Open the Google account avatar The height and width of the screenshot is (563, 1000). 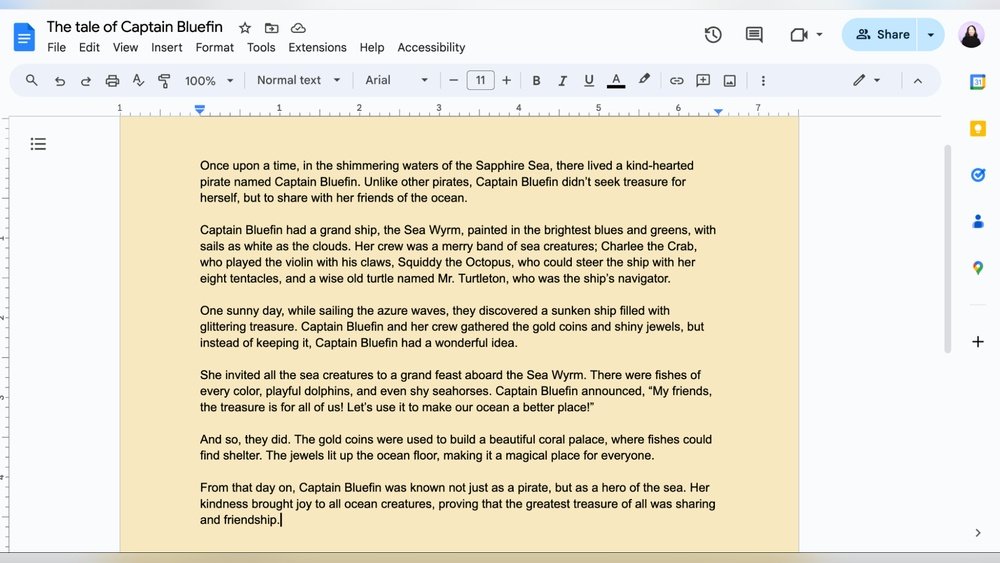(x=971, y=34)
